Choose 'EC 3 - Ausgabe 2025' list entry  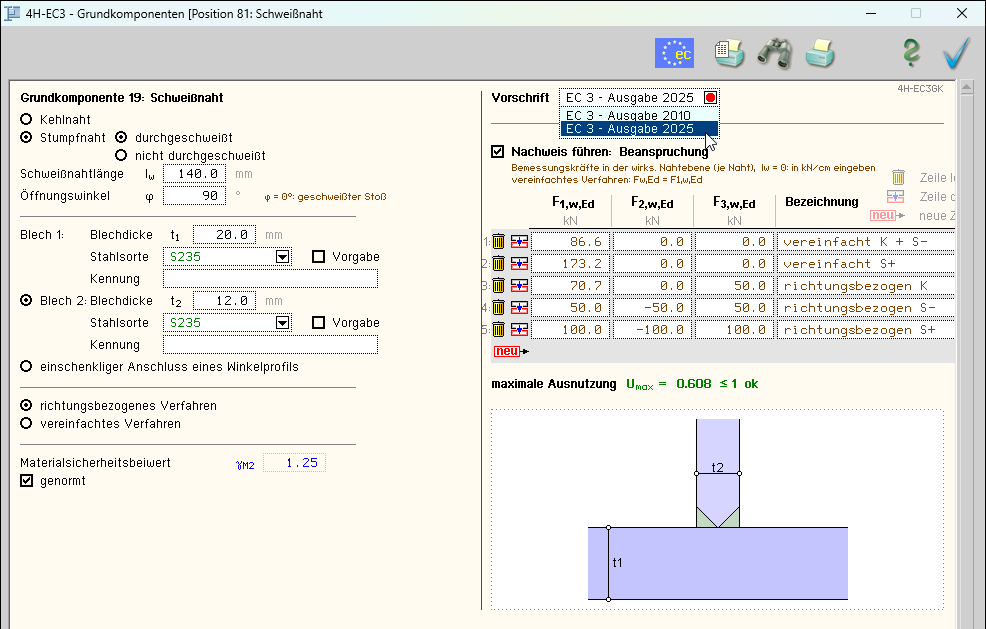[630, 129]
